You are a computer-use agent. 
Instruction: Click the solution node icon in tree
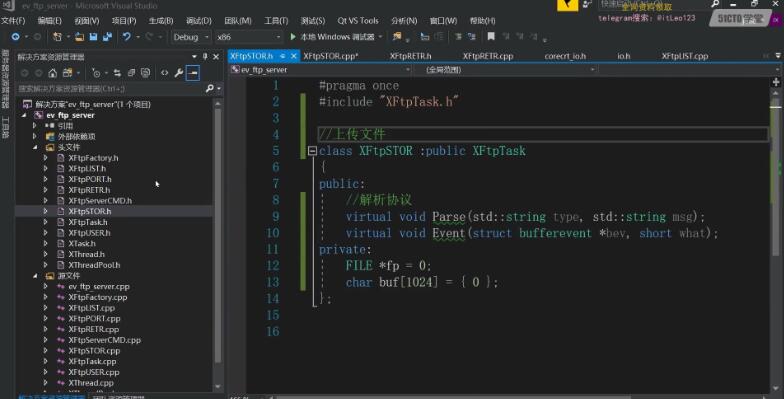[x=28, y=104]
